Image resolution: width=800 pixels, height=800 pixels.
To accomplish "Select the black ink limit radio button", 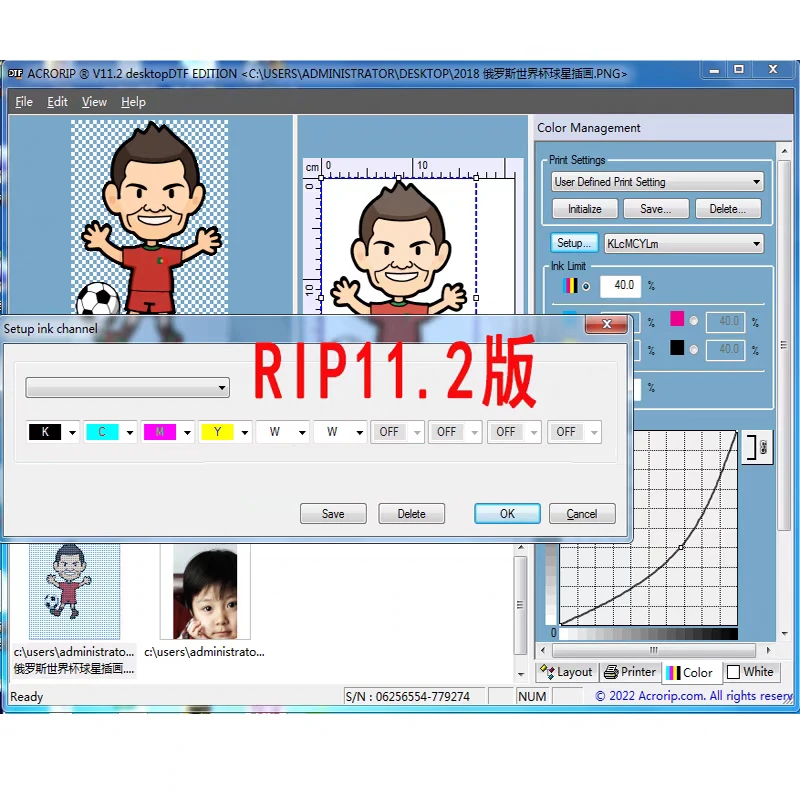I will pos(694,349).
